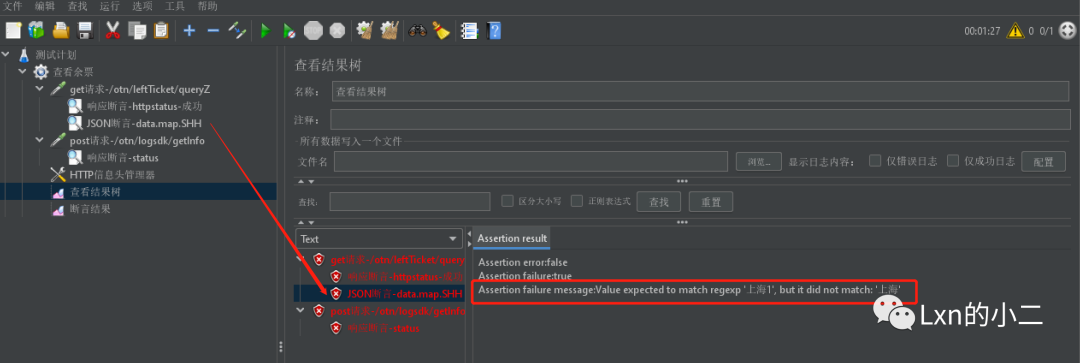Open the 编辑 menu
1080x363 pixels.
point(45,6)
